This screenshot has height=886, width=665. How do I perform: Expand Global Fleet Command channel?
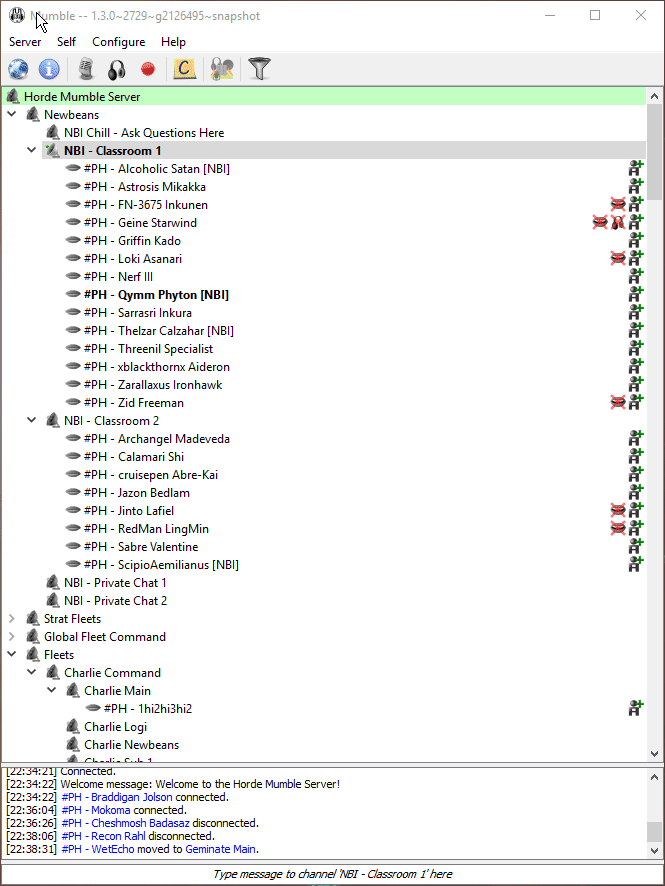(12, 637)
